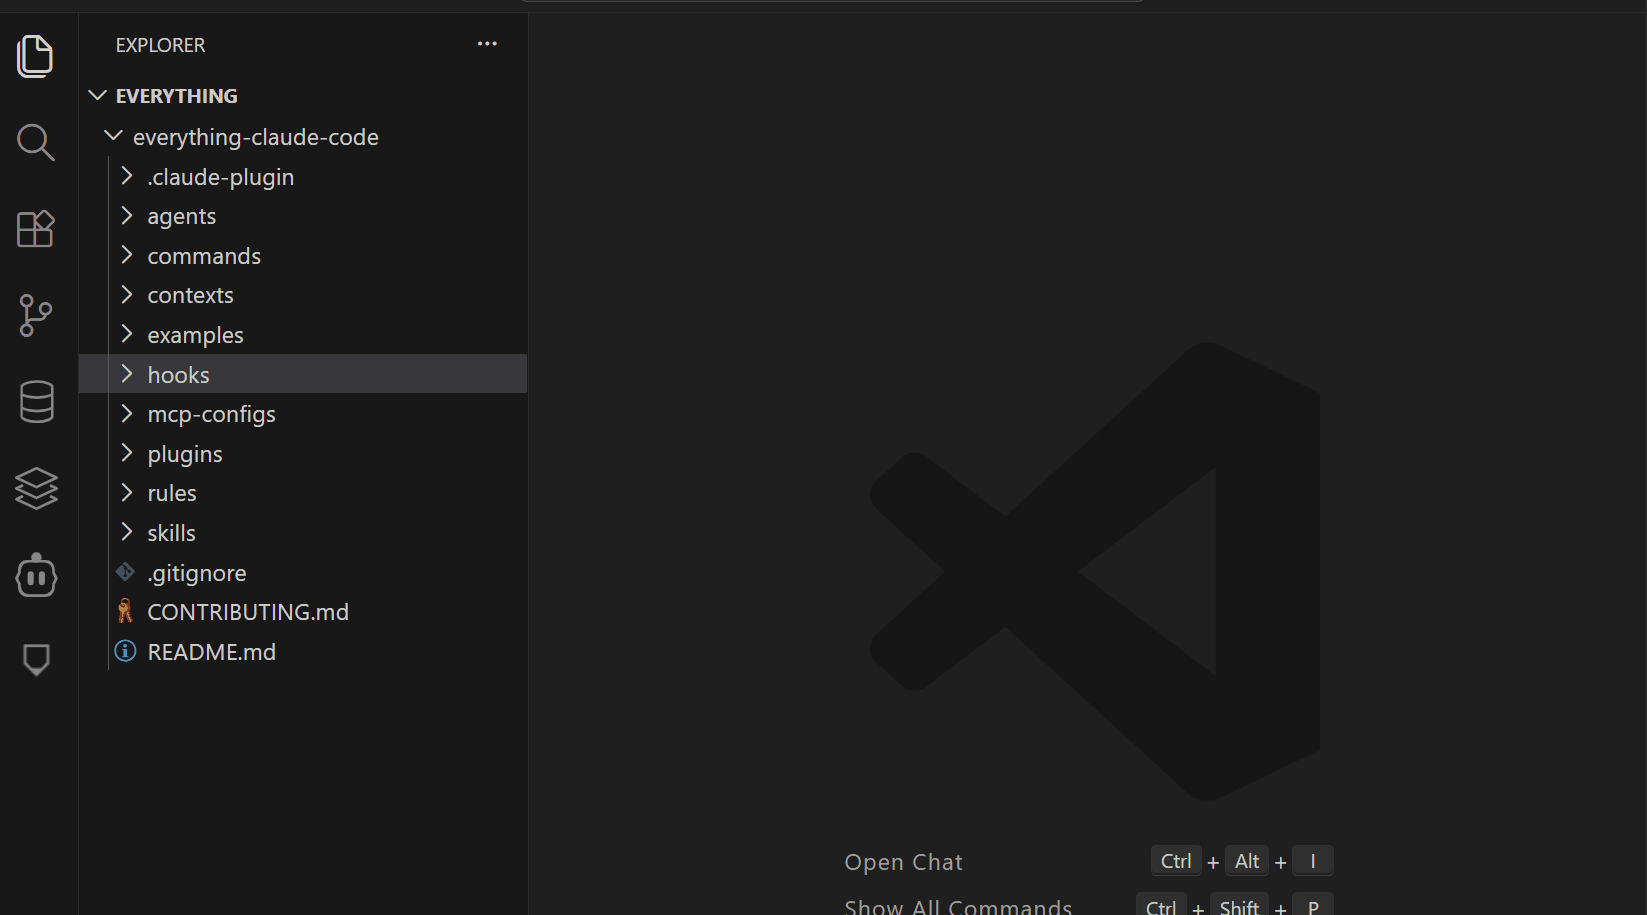Collapse the everything-claude-code root folder
This screenshot has height=915, width=1647.
click(303, 137)
